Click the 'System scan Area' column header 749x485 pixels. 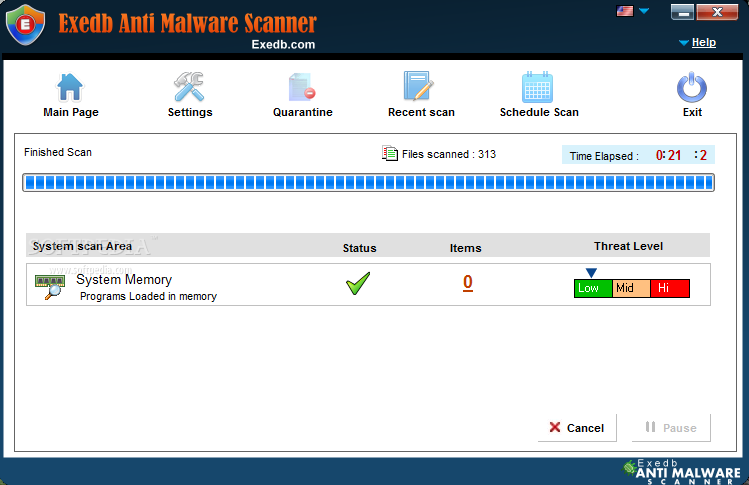tap(82, 247)
